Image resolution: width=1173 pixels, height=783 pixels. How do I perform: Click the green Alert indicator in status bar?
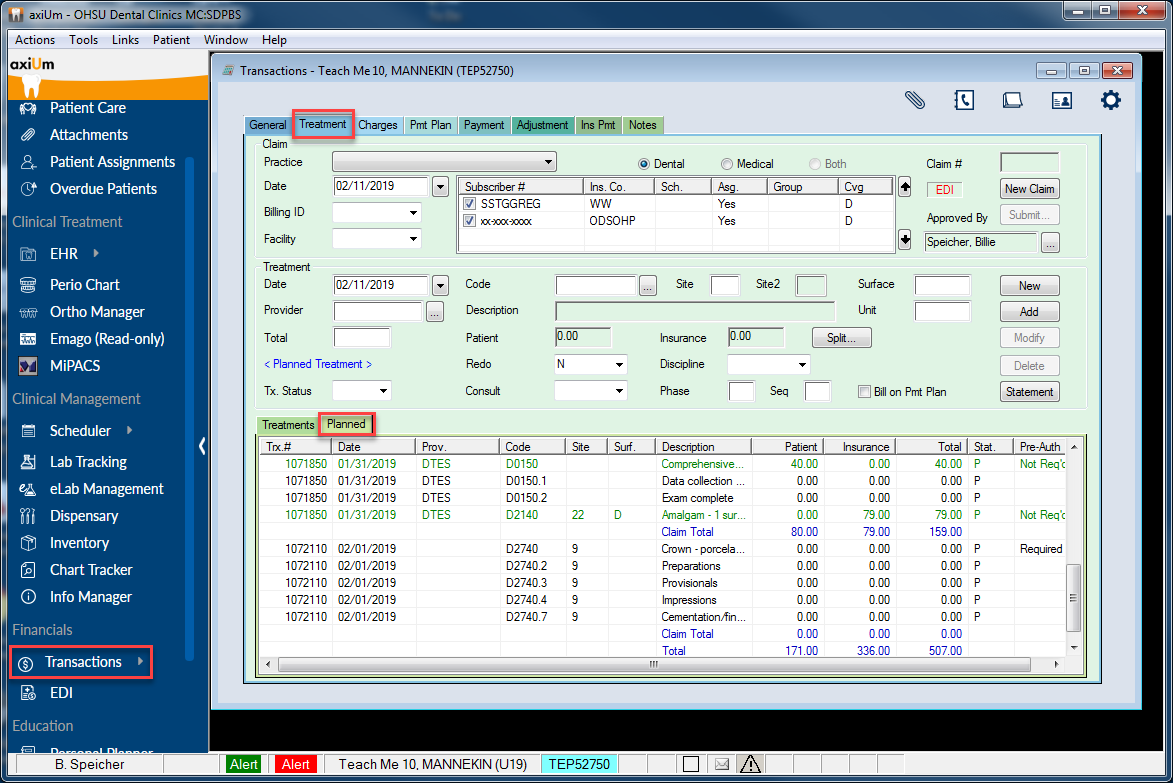(244, 764)
